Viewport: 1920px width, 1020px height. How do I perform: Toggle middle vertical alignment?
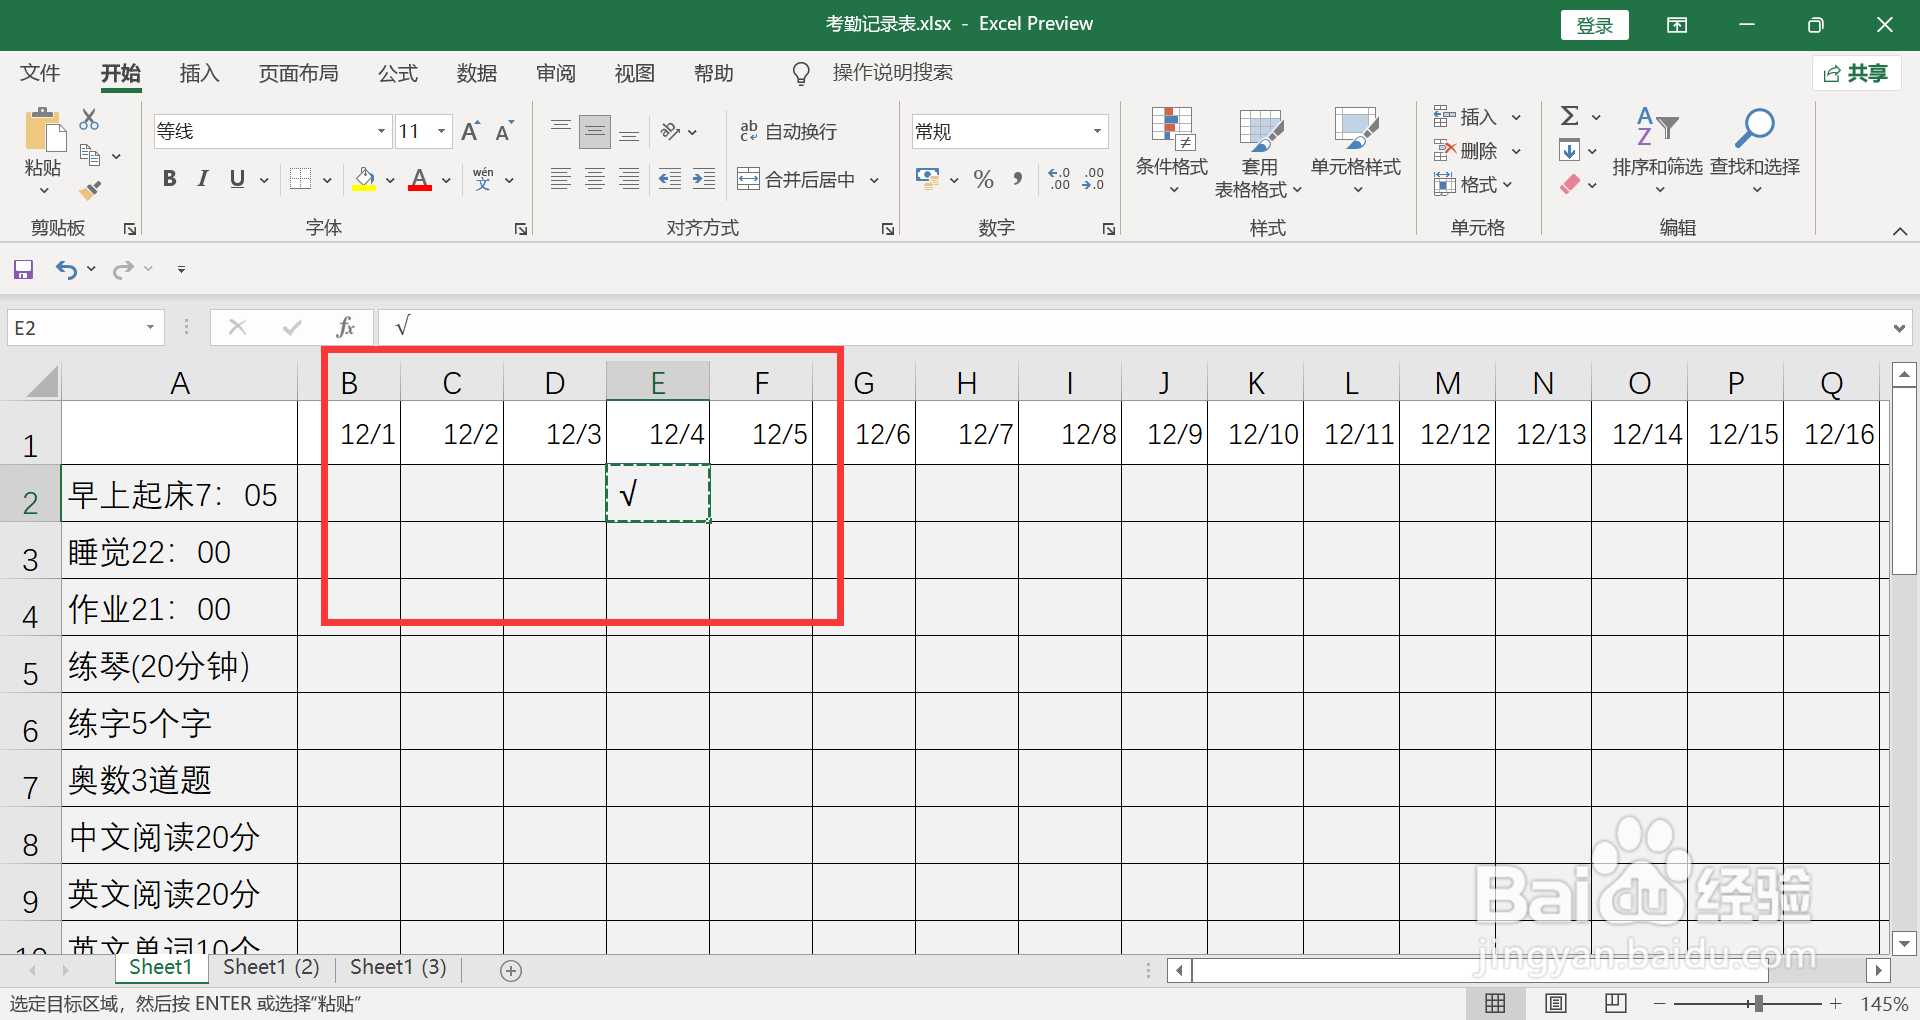tap(595, 131)
